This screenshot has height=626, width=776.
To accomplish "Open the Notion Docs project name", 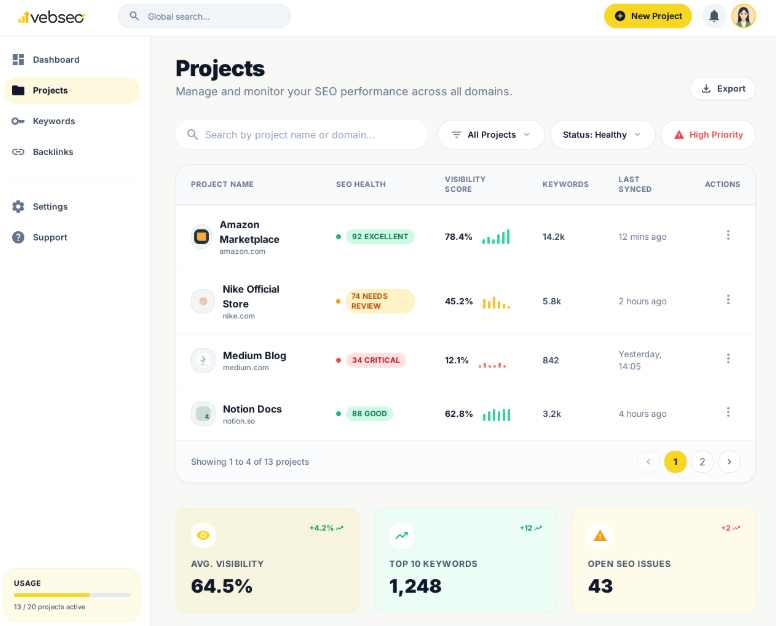I will [252, 409].
